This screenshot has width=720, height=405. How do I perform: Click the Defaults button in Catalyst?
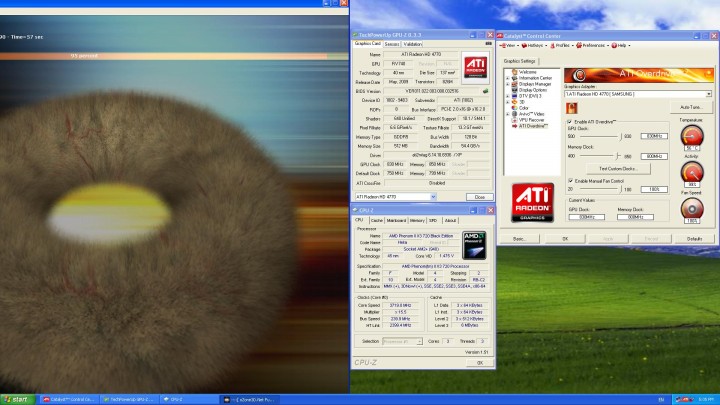tap(694, 239)
